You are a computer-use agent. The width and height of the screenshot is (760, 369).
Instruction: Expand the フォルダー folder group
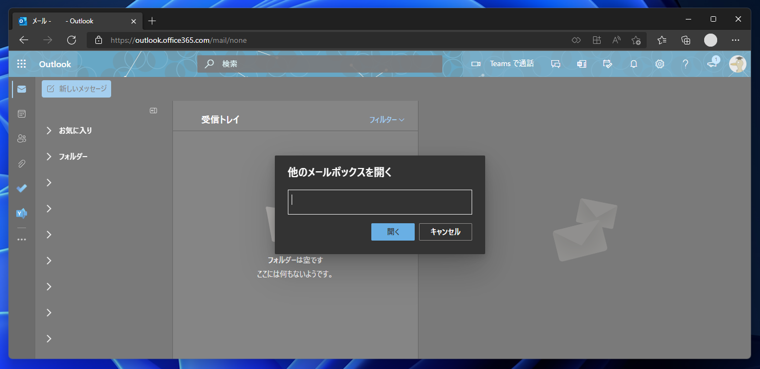(48, 157)
